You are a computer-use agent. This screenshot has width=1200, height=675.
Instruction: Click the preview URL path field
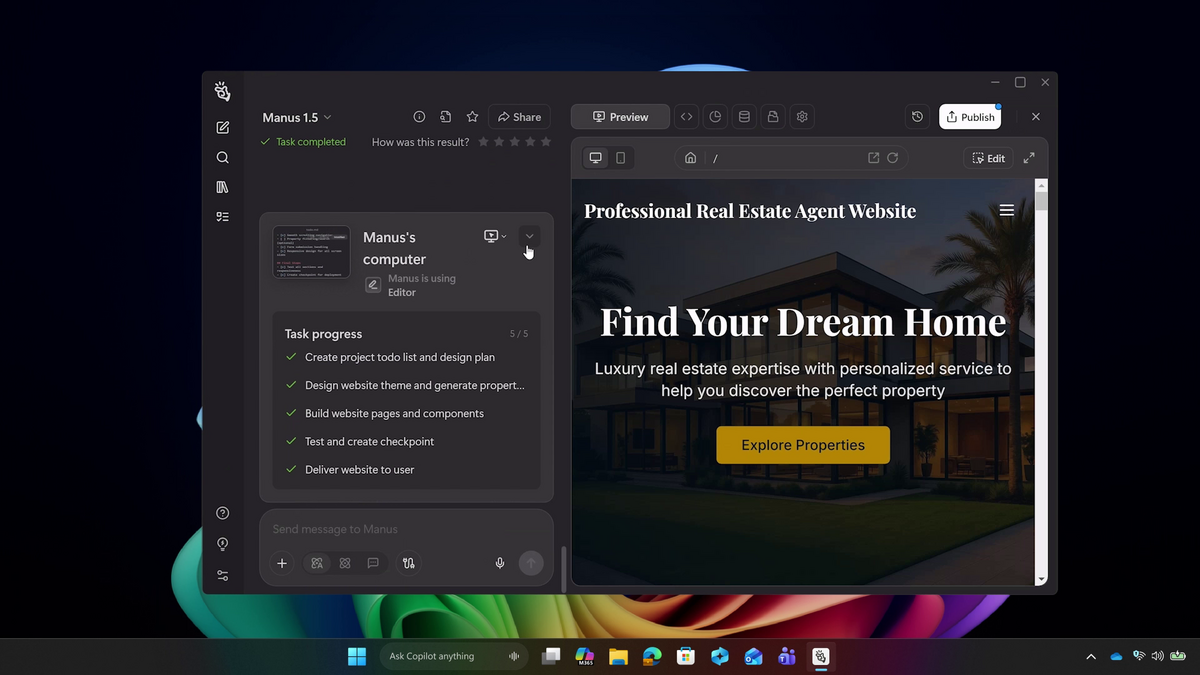(785, 158)
